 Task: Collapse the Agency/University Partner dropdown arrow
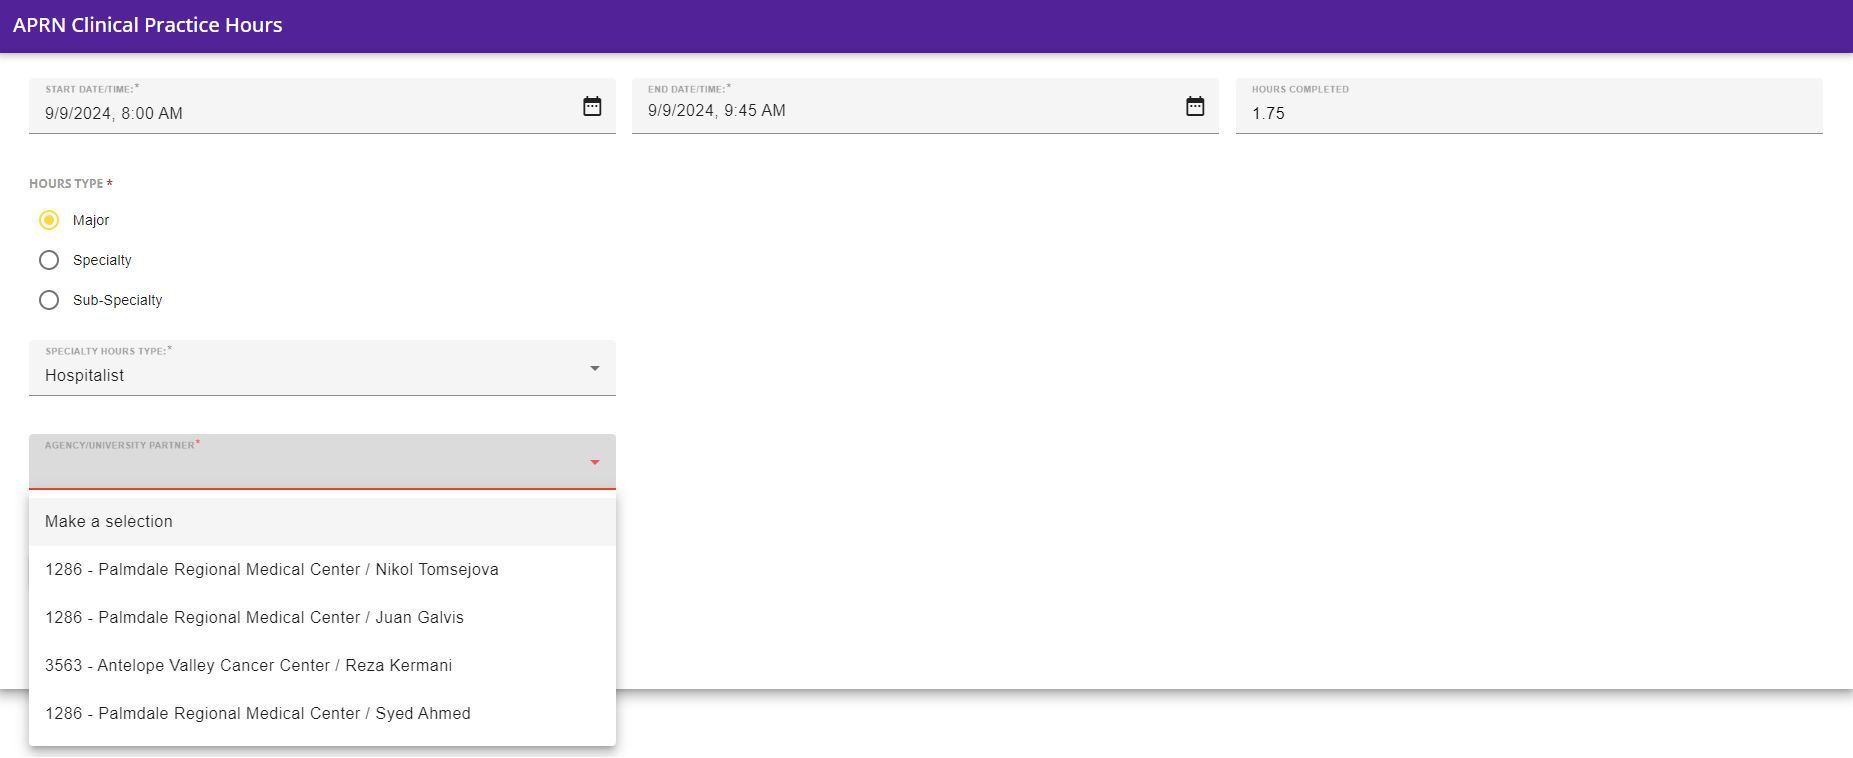point(595,462)
